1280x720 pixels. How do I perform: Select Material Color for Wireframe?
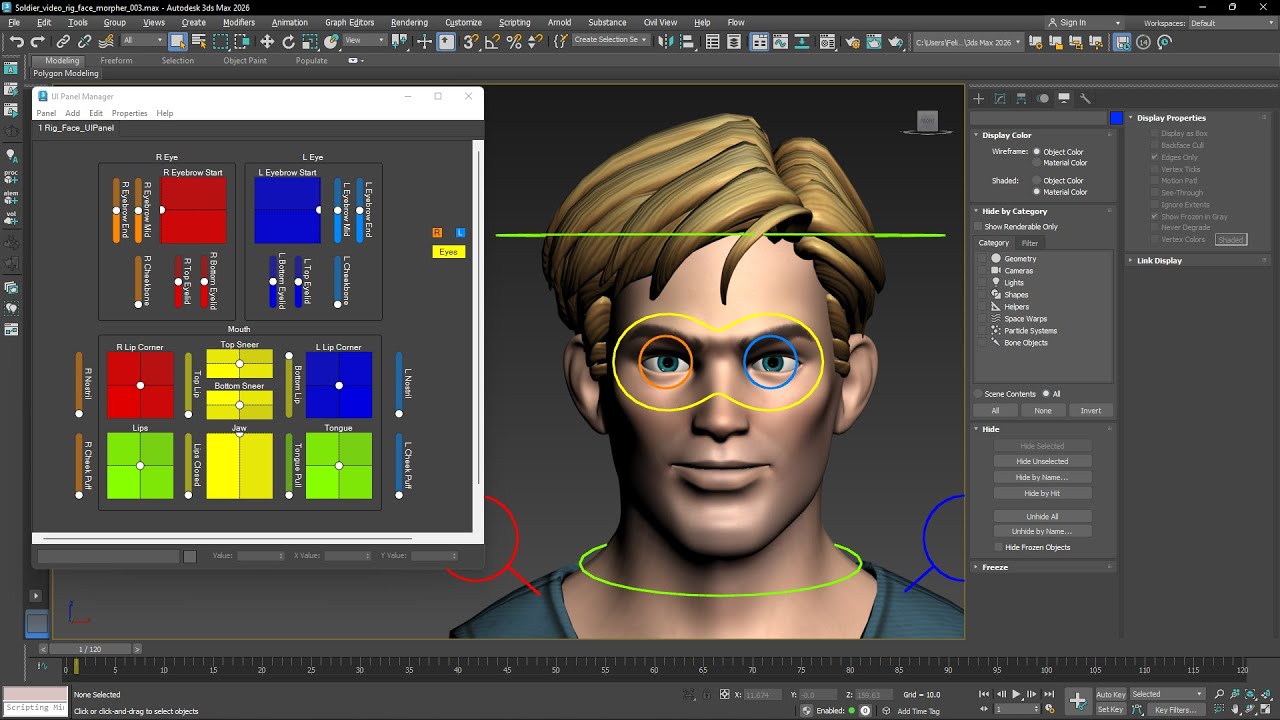pos(1037,163)
